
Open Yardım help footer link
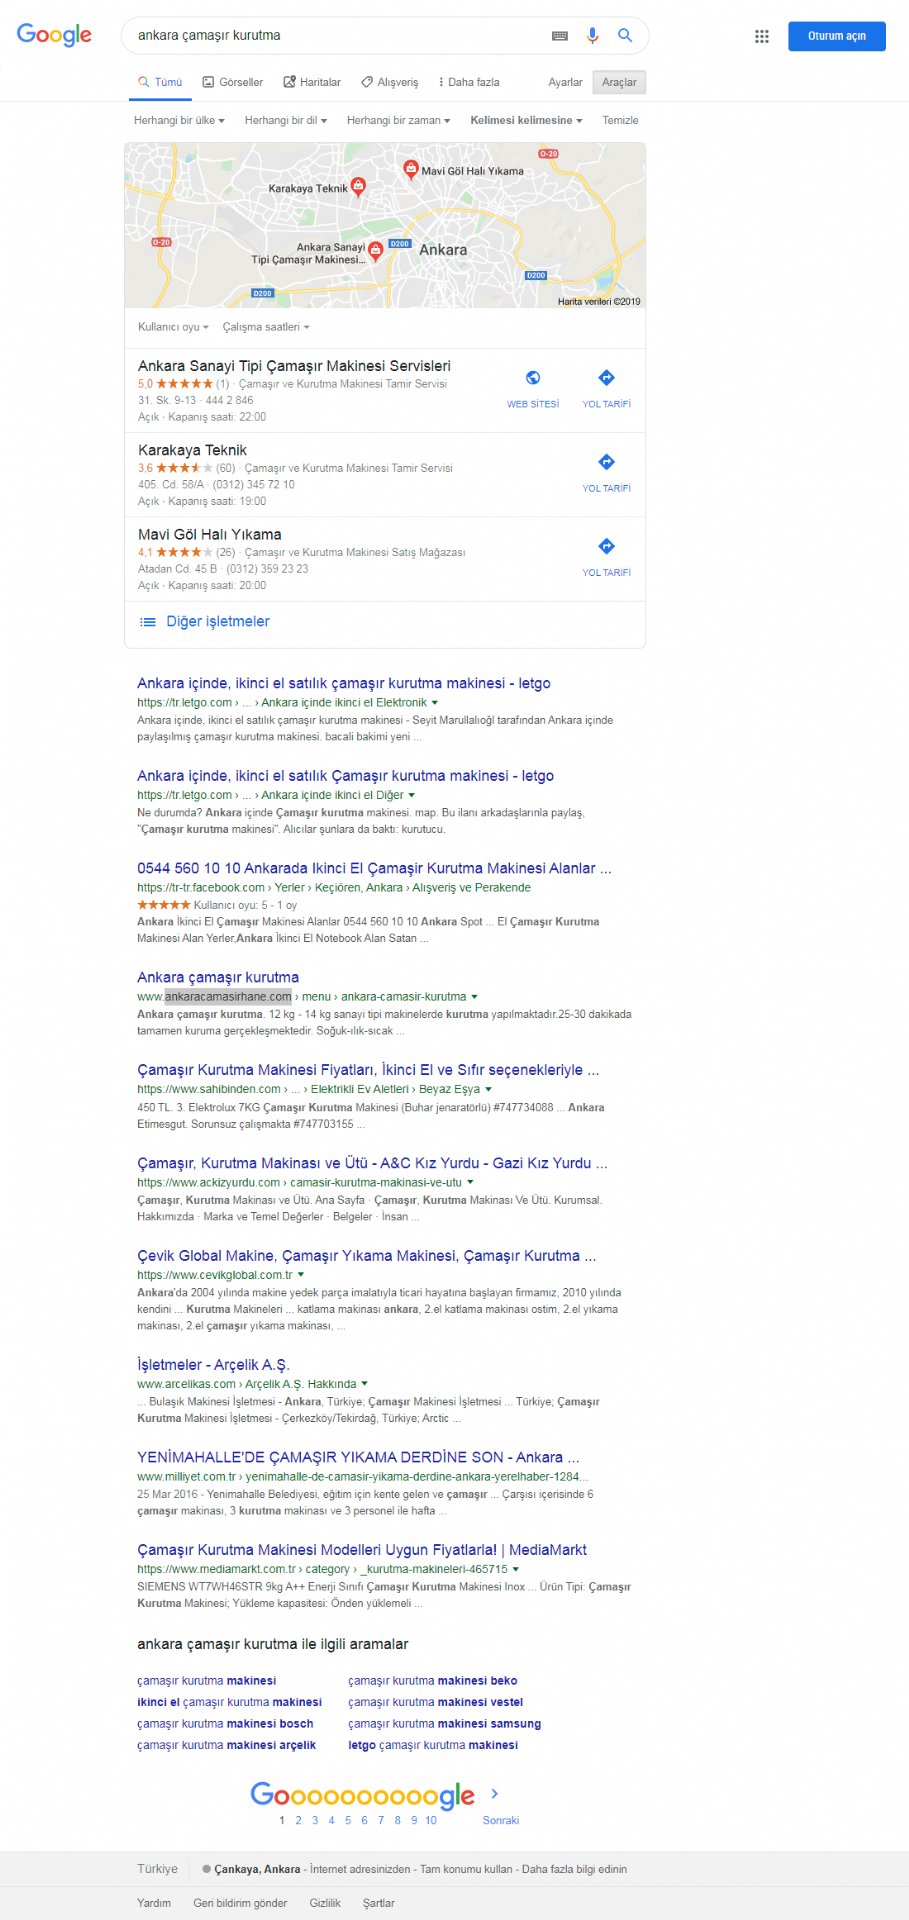(154, 1903)
